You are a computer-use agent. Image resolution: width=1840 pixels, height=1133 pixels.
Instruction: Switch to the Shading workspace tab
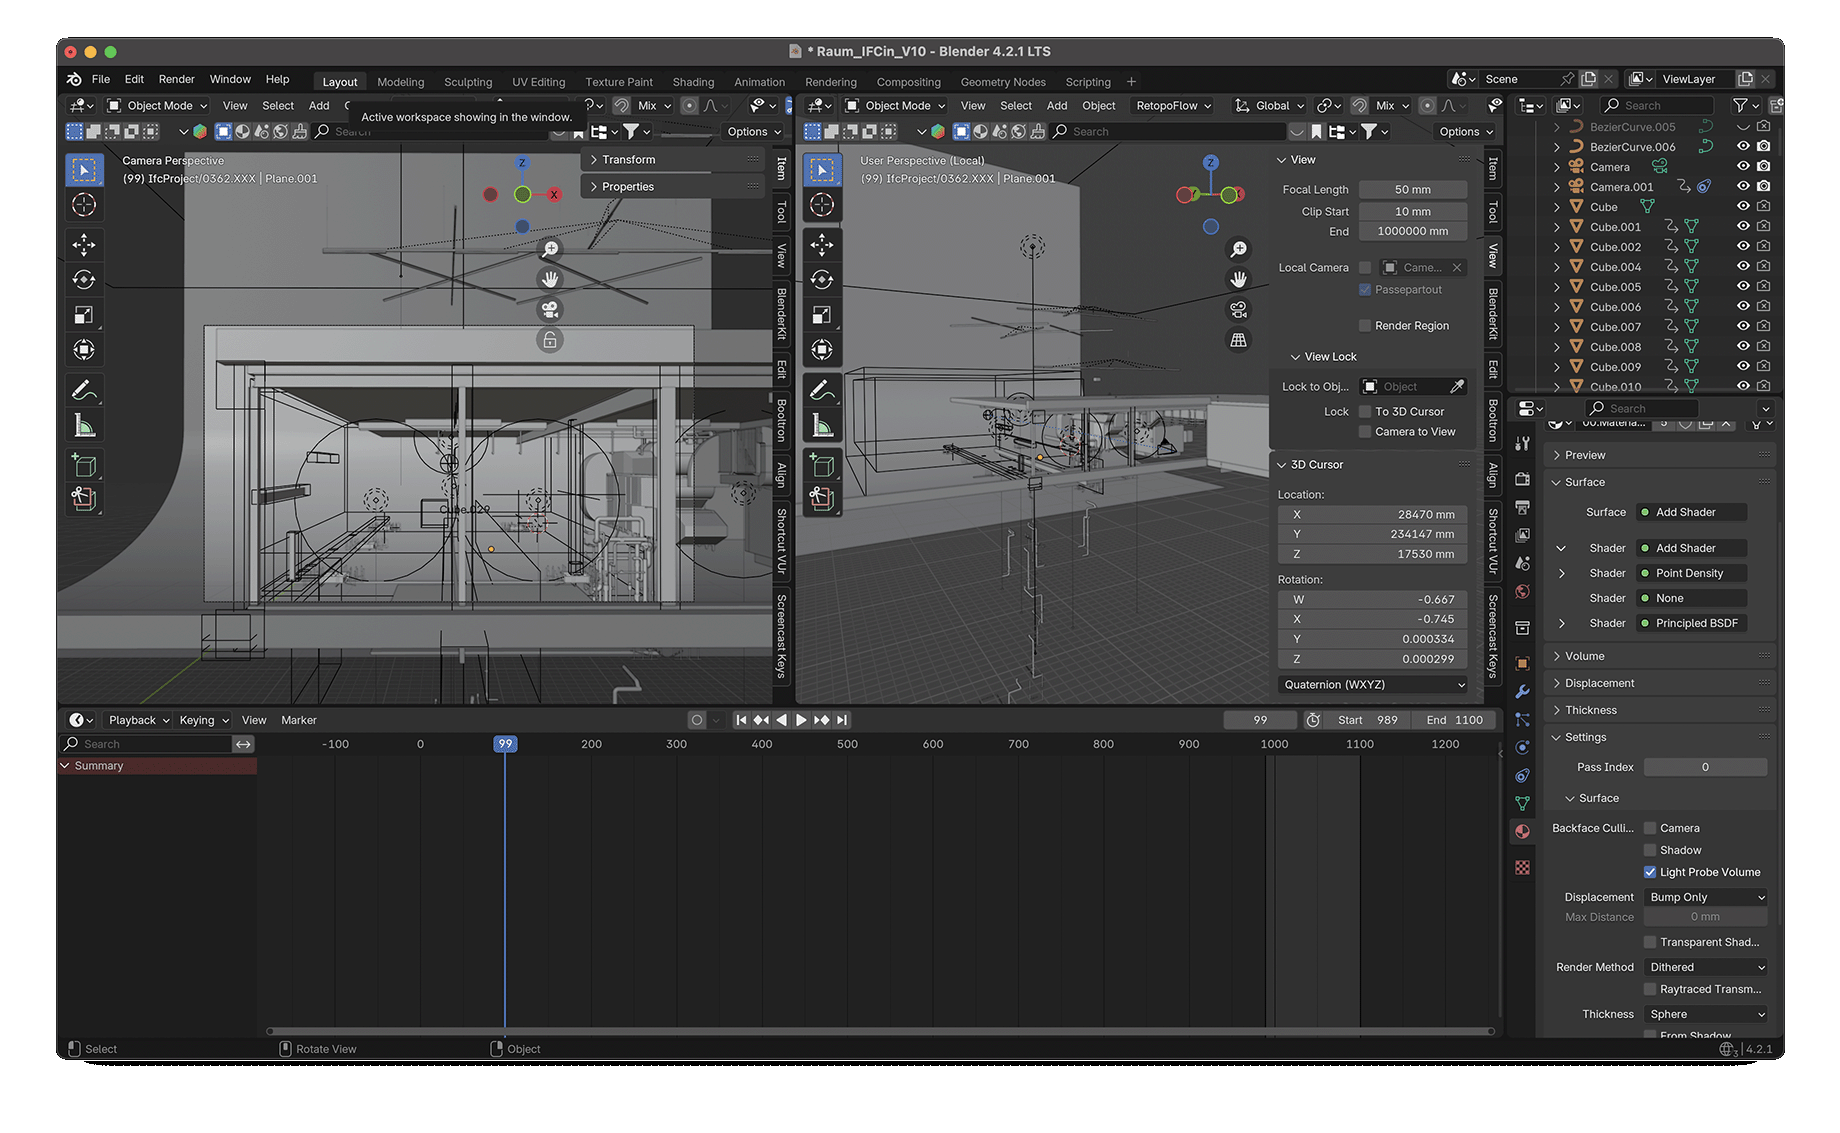[x=692, y=82]
